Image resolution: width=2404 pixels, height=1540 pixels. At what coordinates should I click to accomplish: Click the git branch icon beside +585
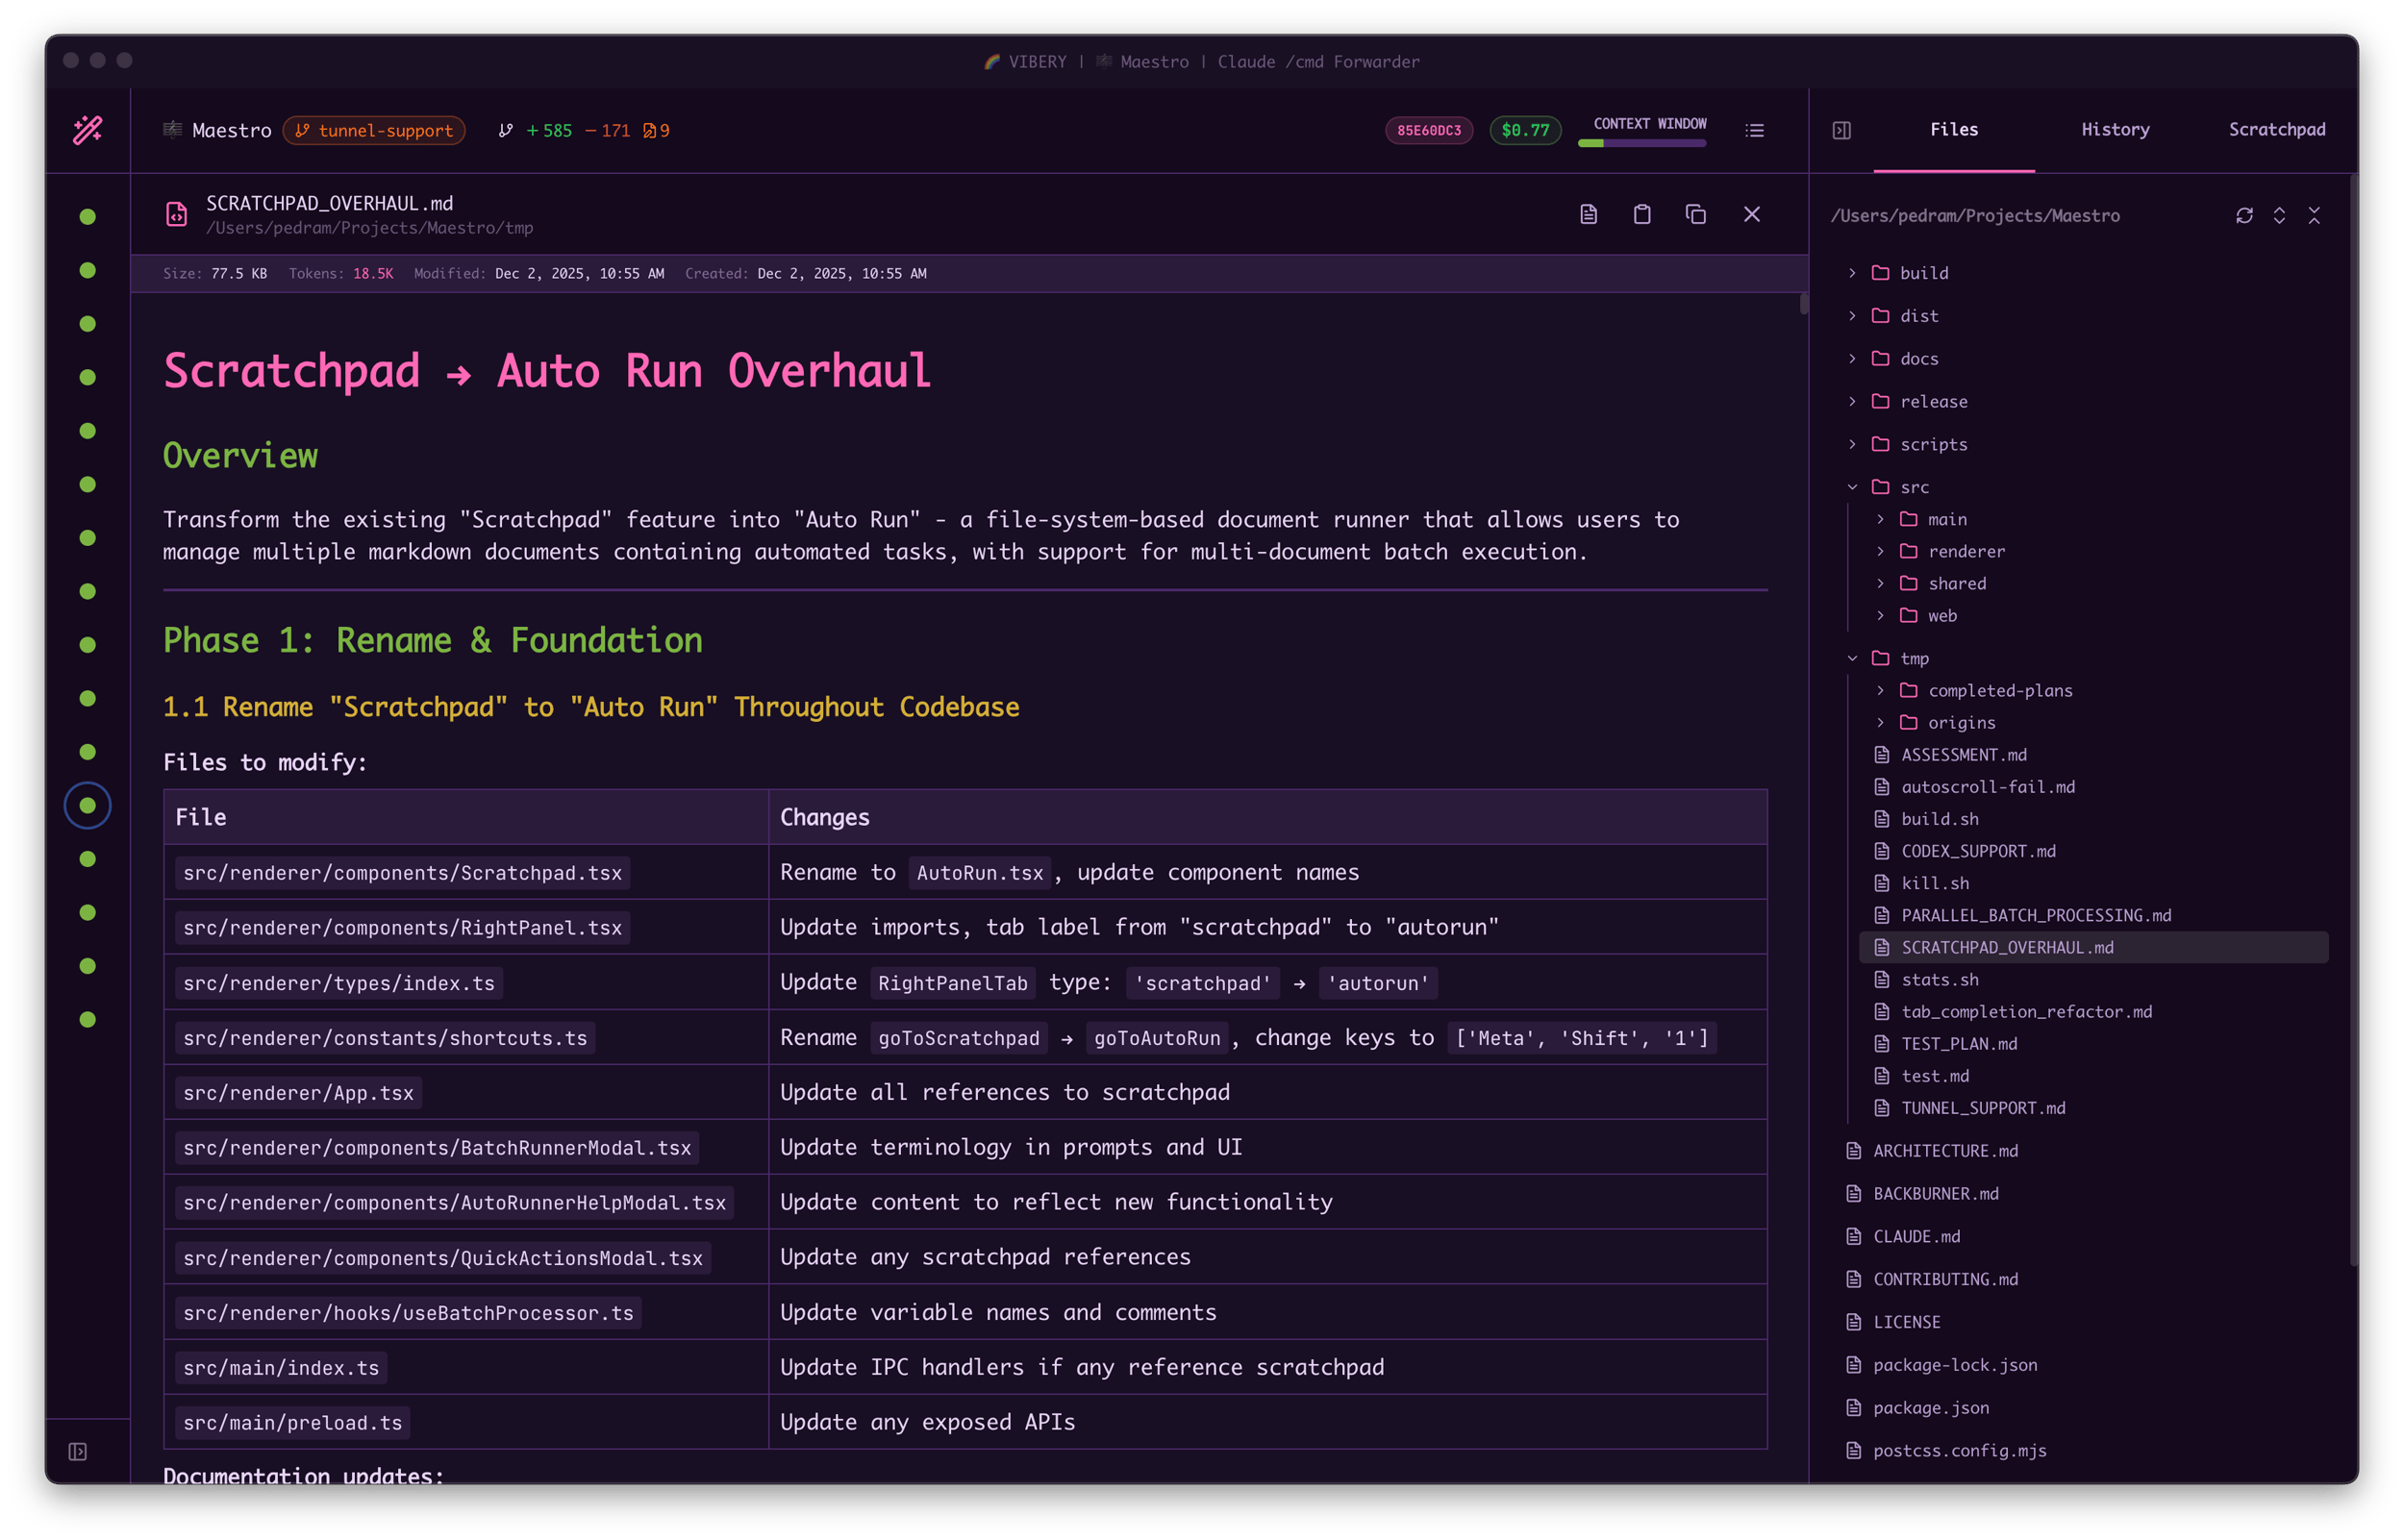click(x=506, y=130)
